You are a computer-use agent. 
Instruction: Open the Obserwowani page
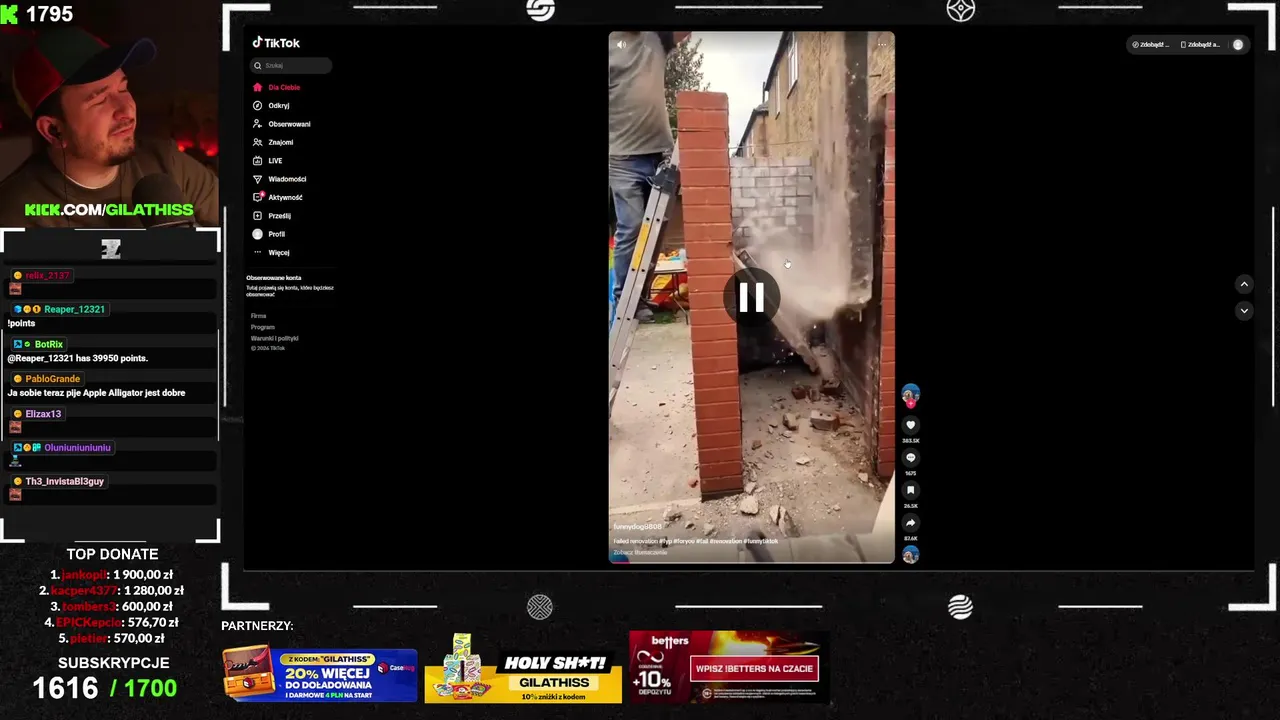pos(281,124)
